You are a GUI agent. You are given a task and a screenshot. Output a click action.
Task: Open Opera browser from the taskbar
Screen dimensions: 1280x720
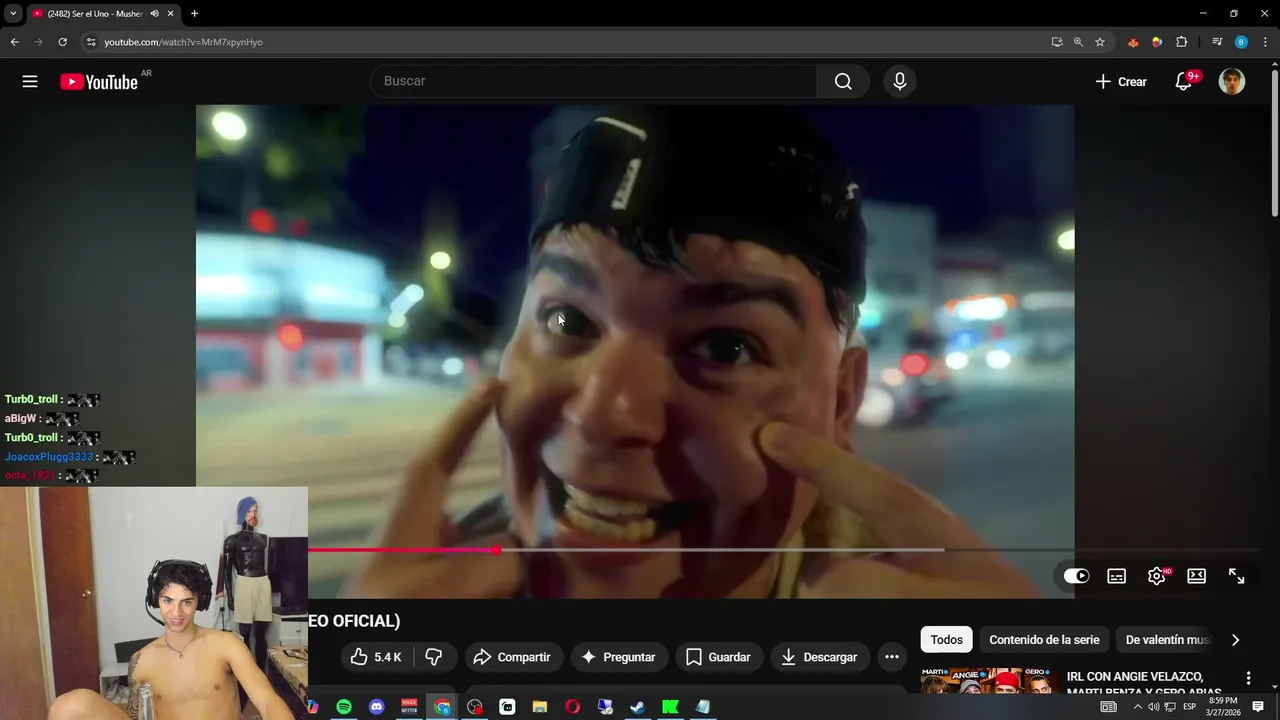coord(572,707)
